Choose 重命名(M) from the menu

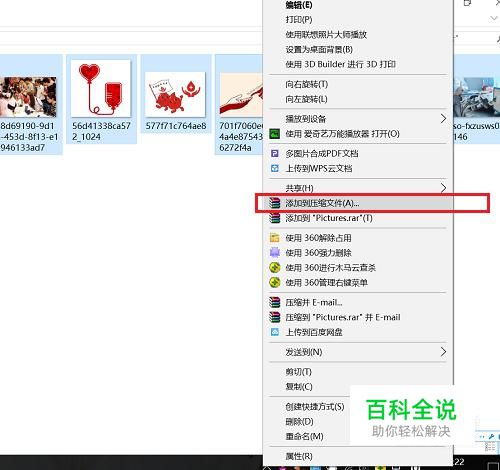click(304, 436)
